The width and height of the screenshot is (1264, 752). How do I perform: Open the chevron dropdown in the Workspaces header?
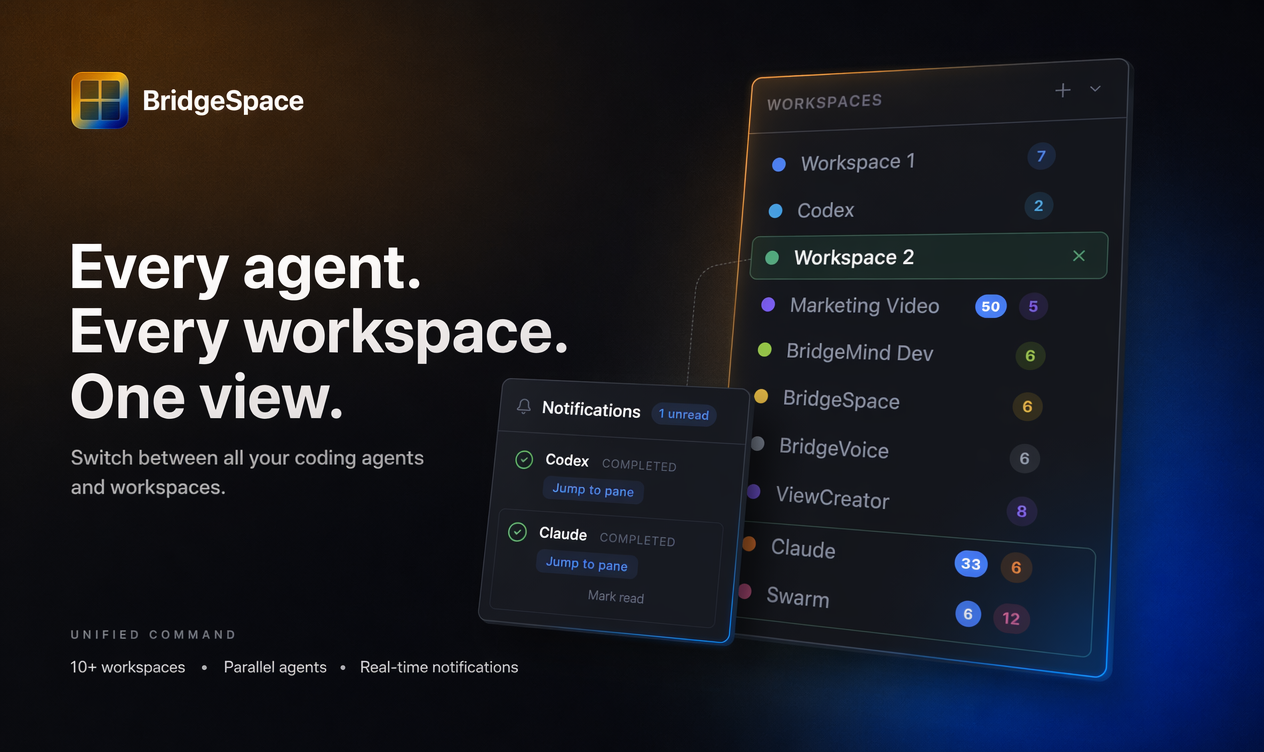coord(1095,88)
